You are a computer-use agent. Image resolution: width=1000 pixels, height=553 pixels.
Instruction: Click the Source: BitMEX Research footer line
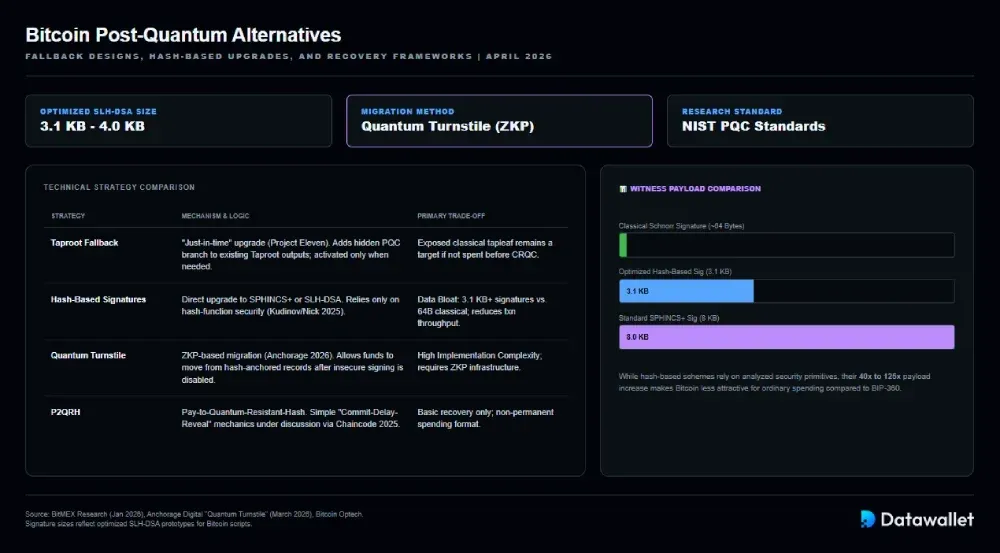tap(195, 514)
